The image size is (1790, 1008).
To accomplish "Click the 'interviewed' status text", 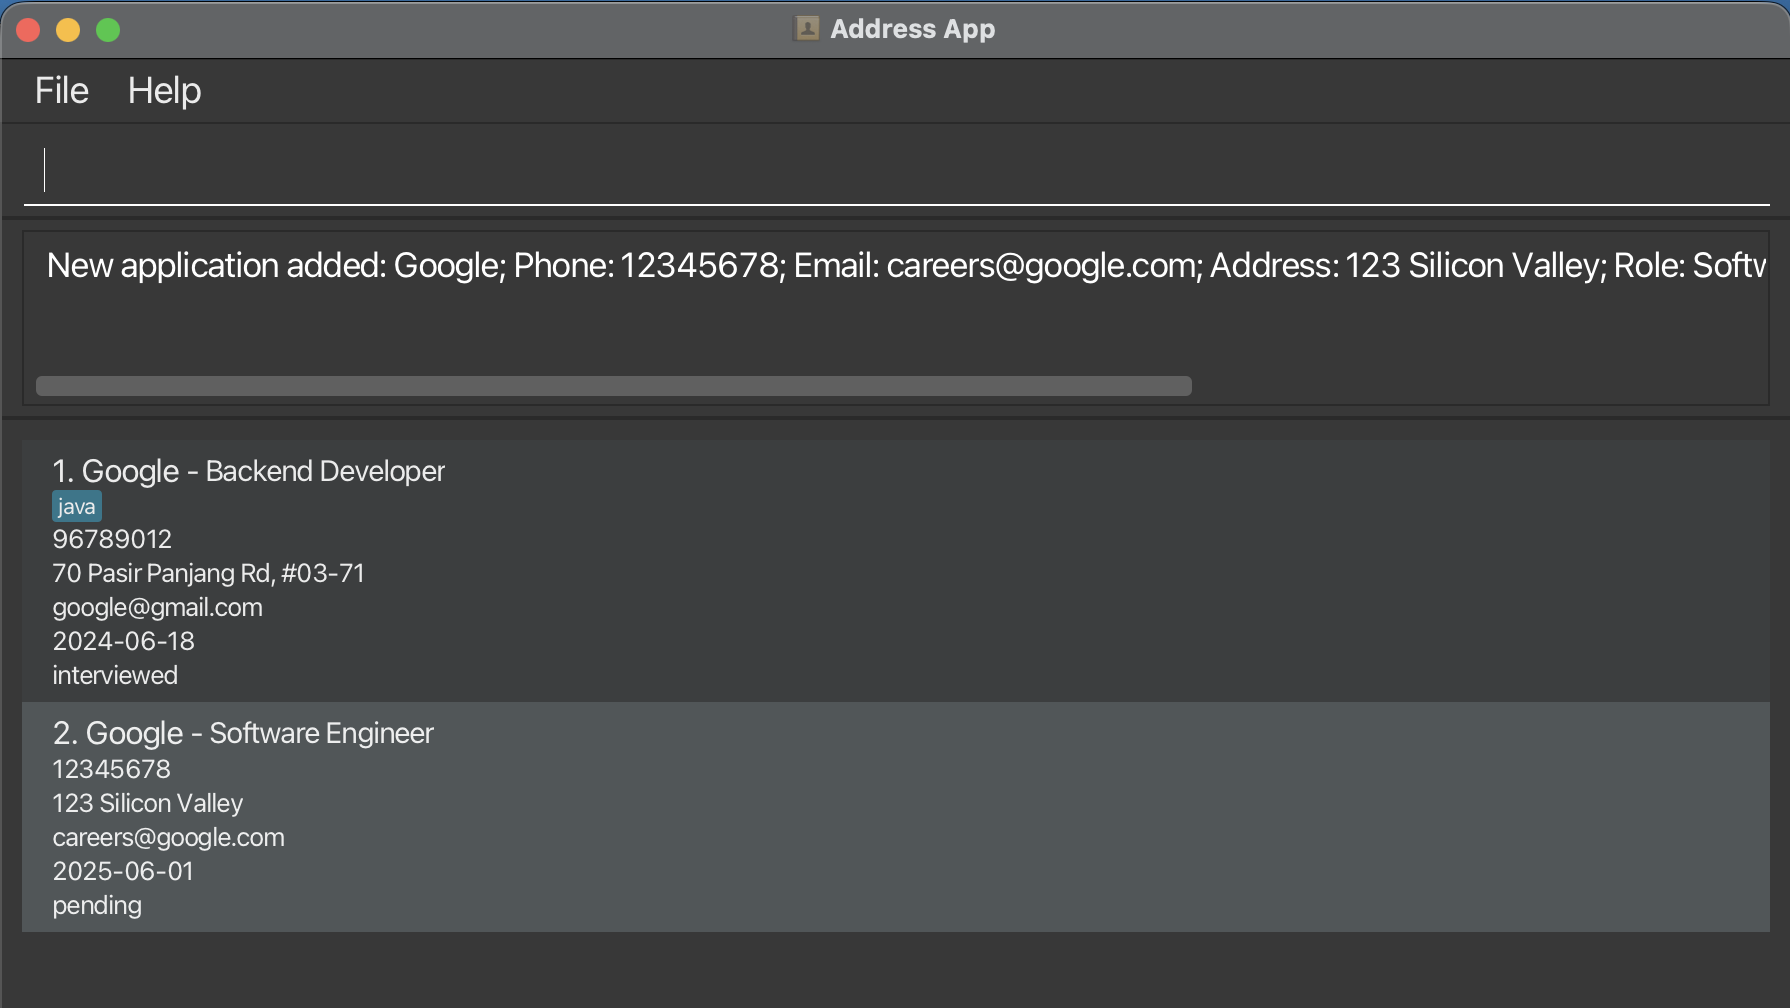I will click(115, 676).
